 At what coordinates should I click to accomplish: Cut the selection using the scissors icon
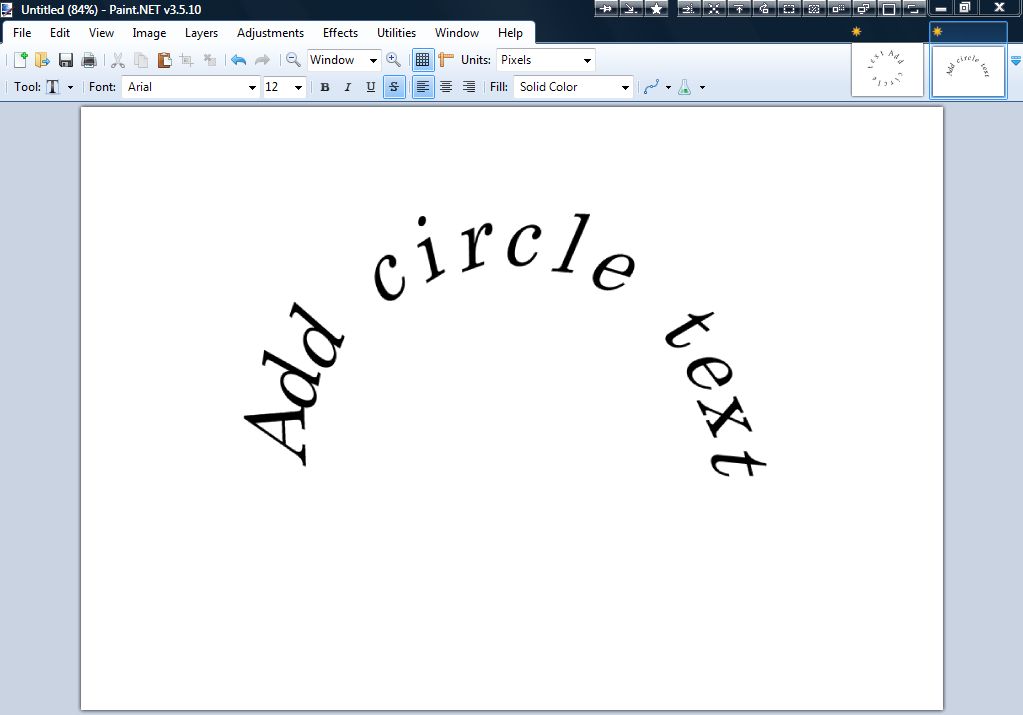click(117, 59)
